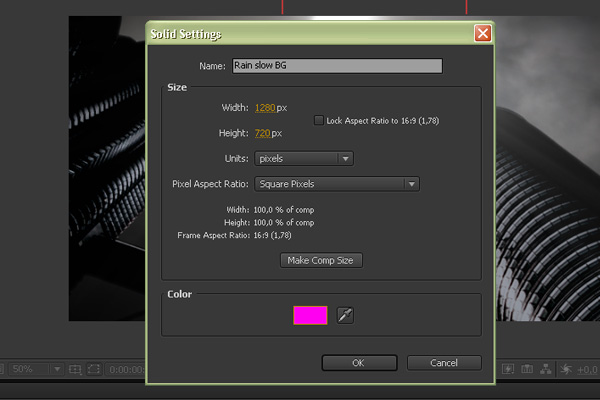Open the magenta solid color swatch

click(310, 315)
